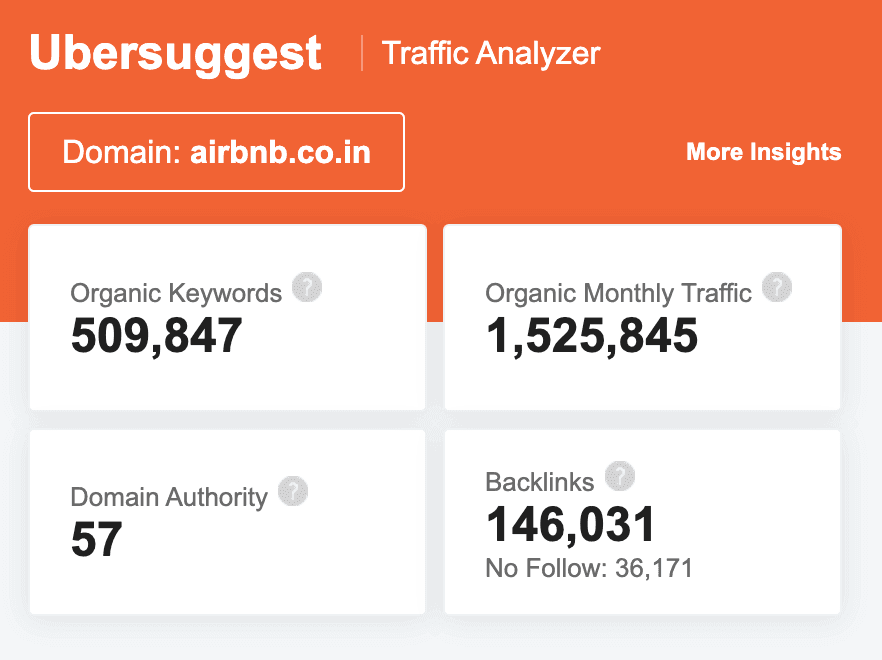Click the 1,525,845 traffic value

pos(591,337)
